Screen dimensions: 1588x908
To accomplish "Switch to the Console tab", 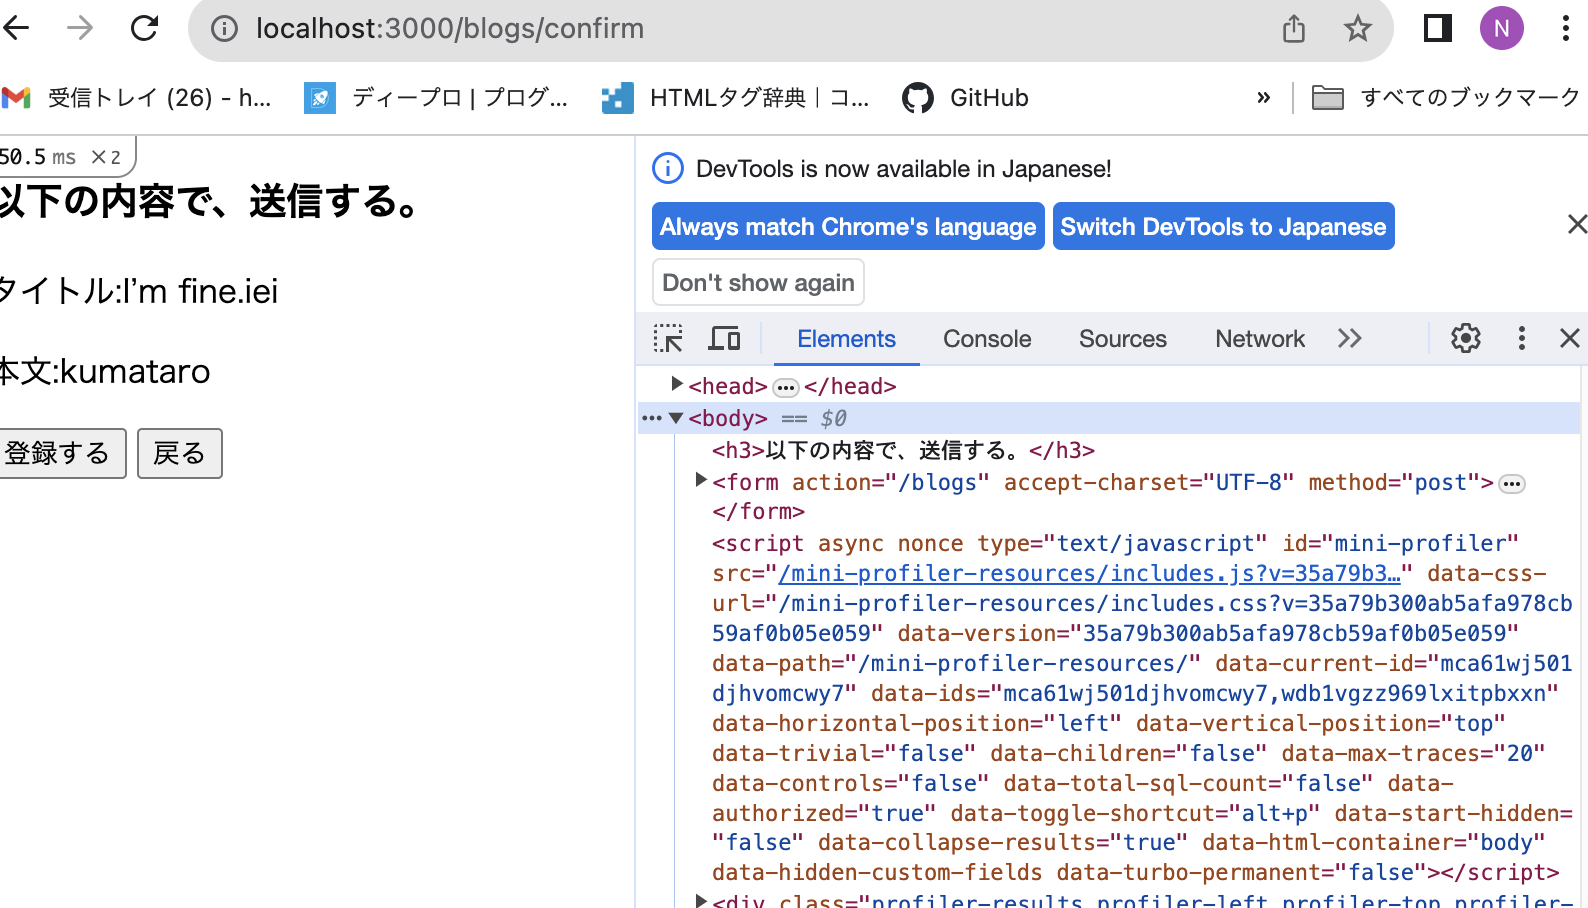I will pyautogui.click(x=987, y=339).
